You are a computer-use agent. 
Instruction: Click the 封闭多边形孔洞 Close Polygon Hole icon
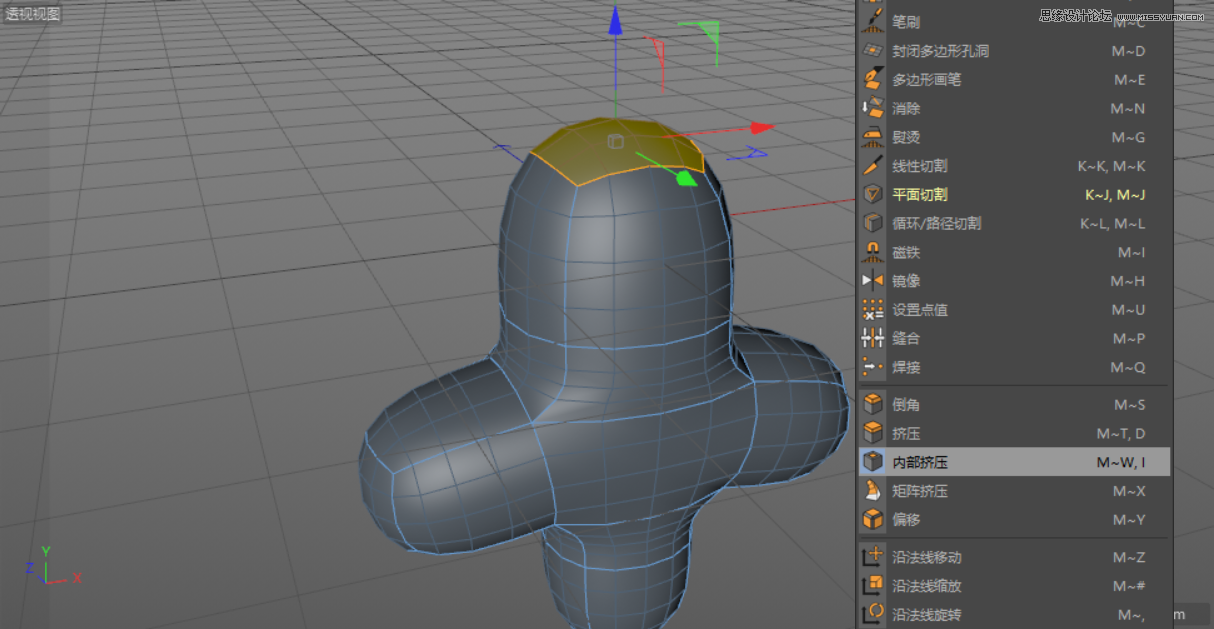(872, 50)
